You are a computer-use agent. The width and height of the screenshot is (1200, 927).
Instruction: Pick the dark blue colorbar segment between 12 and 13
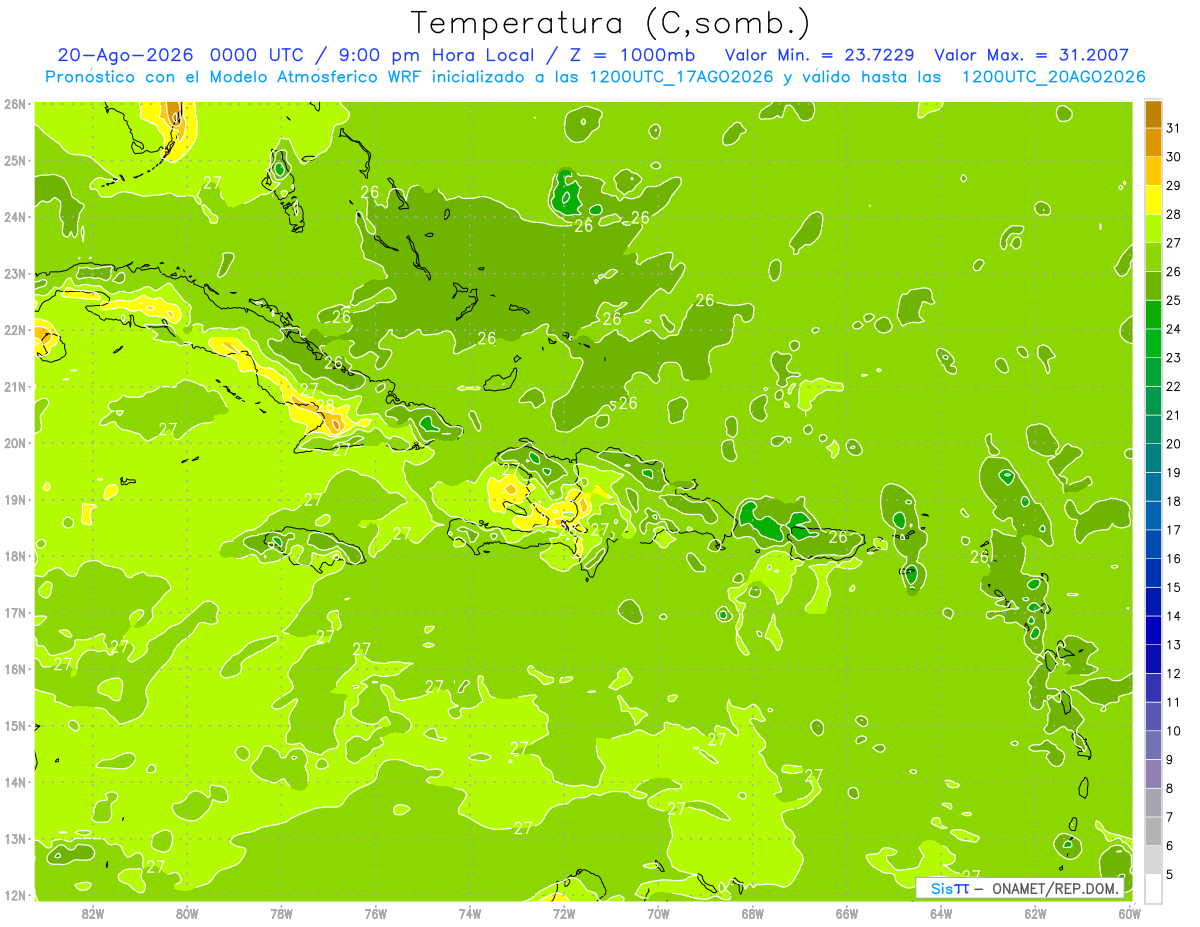click(1153, 659)
